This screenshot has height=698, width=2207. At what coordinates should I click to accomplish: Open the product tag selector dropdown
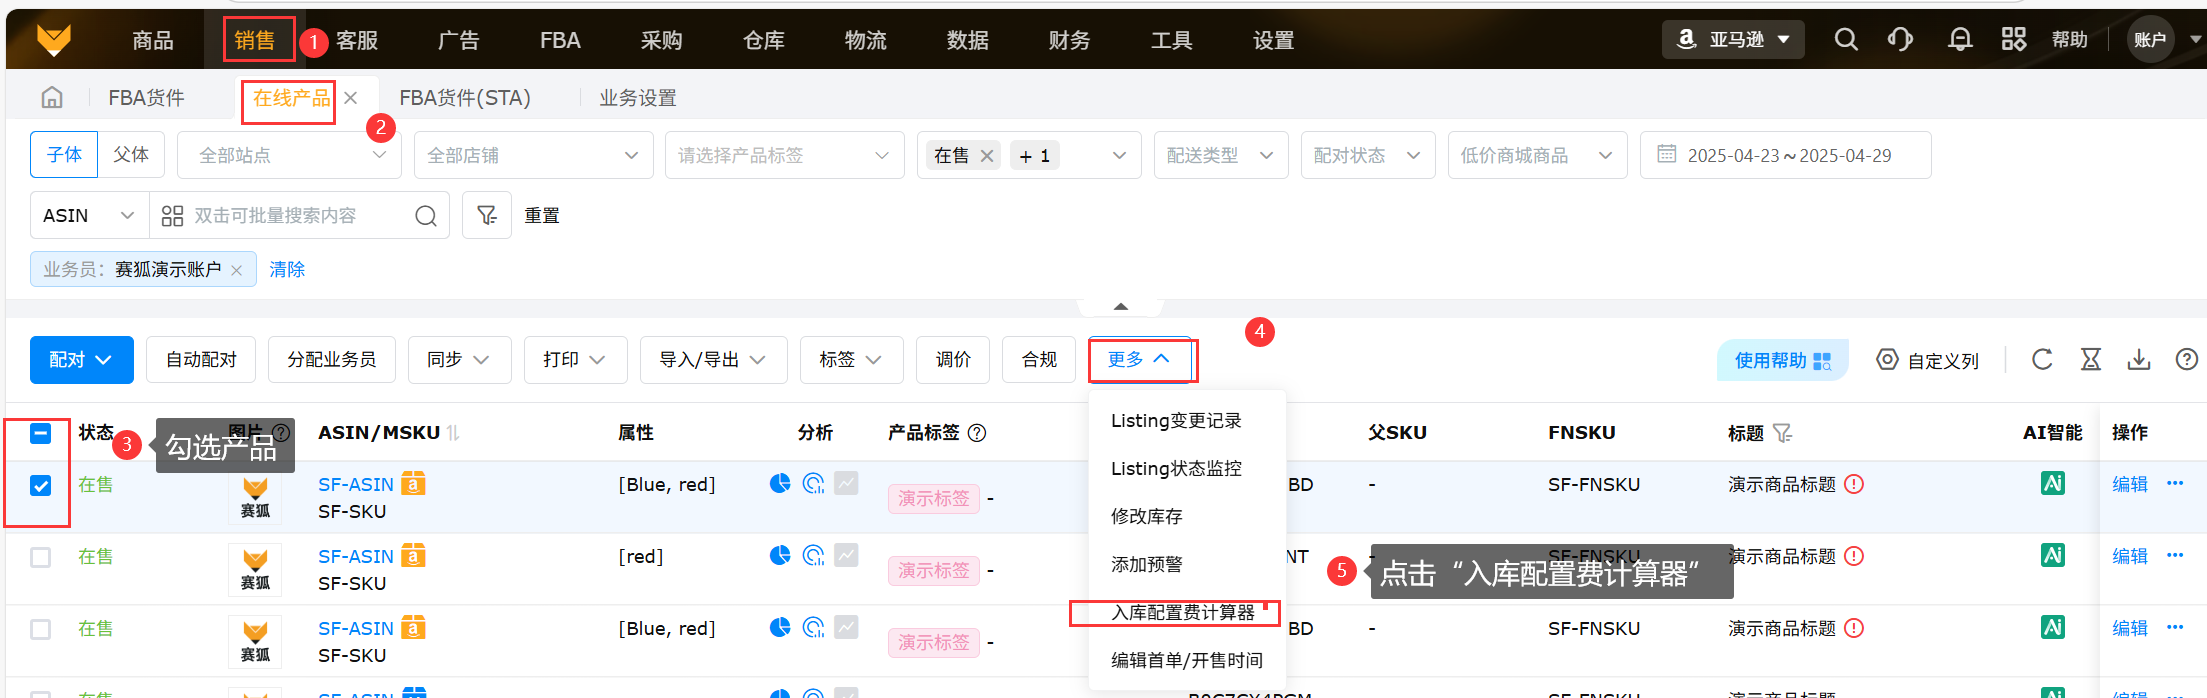784,155
